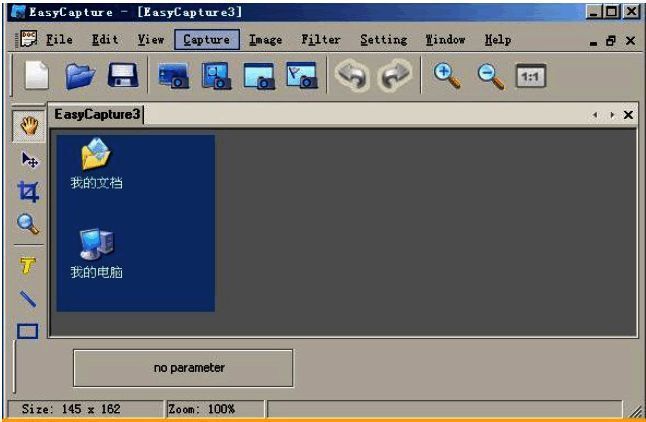Switch to the EasyCapture3 tab
646x422 pixels.
point(97,114)
